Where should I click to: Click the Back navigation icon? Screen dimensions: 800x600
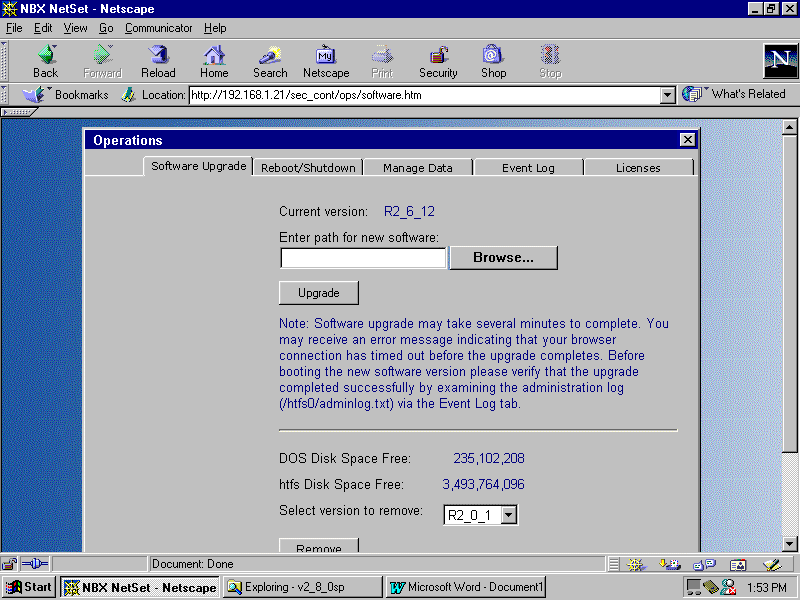coord(46,60)
